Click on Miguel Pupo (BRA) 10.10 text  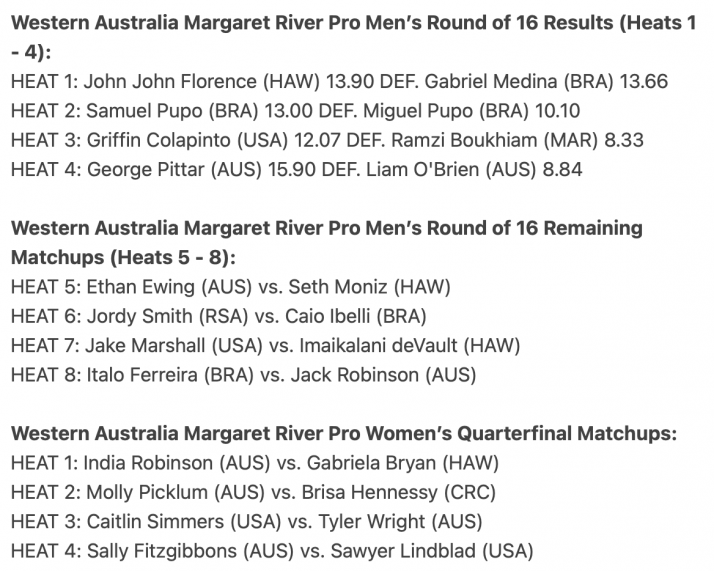471,111
